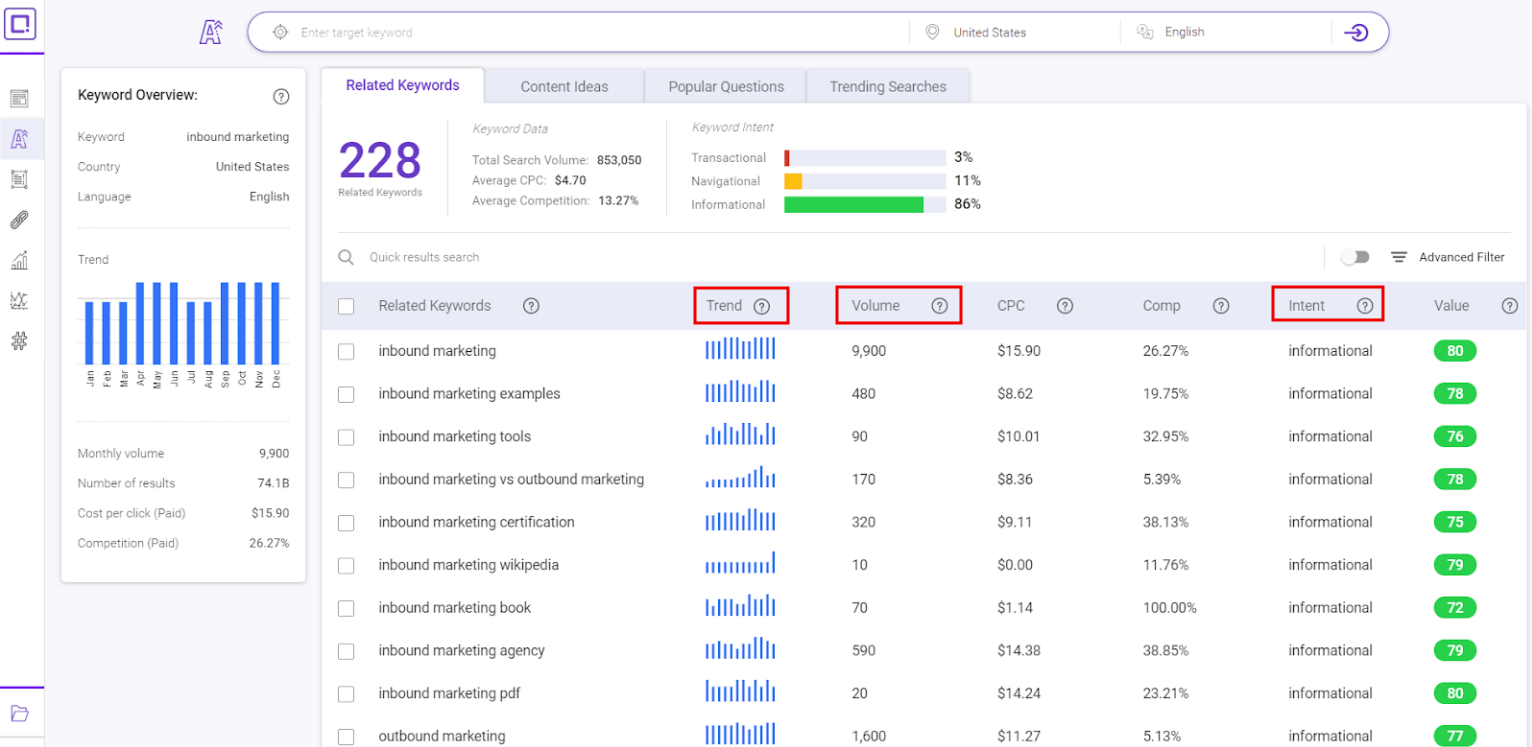Select the inbound marketing vs outbound marketing checkbox
Viewport: 1532px width, 747px height.
coord(346,480)
